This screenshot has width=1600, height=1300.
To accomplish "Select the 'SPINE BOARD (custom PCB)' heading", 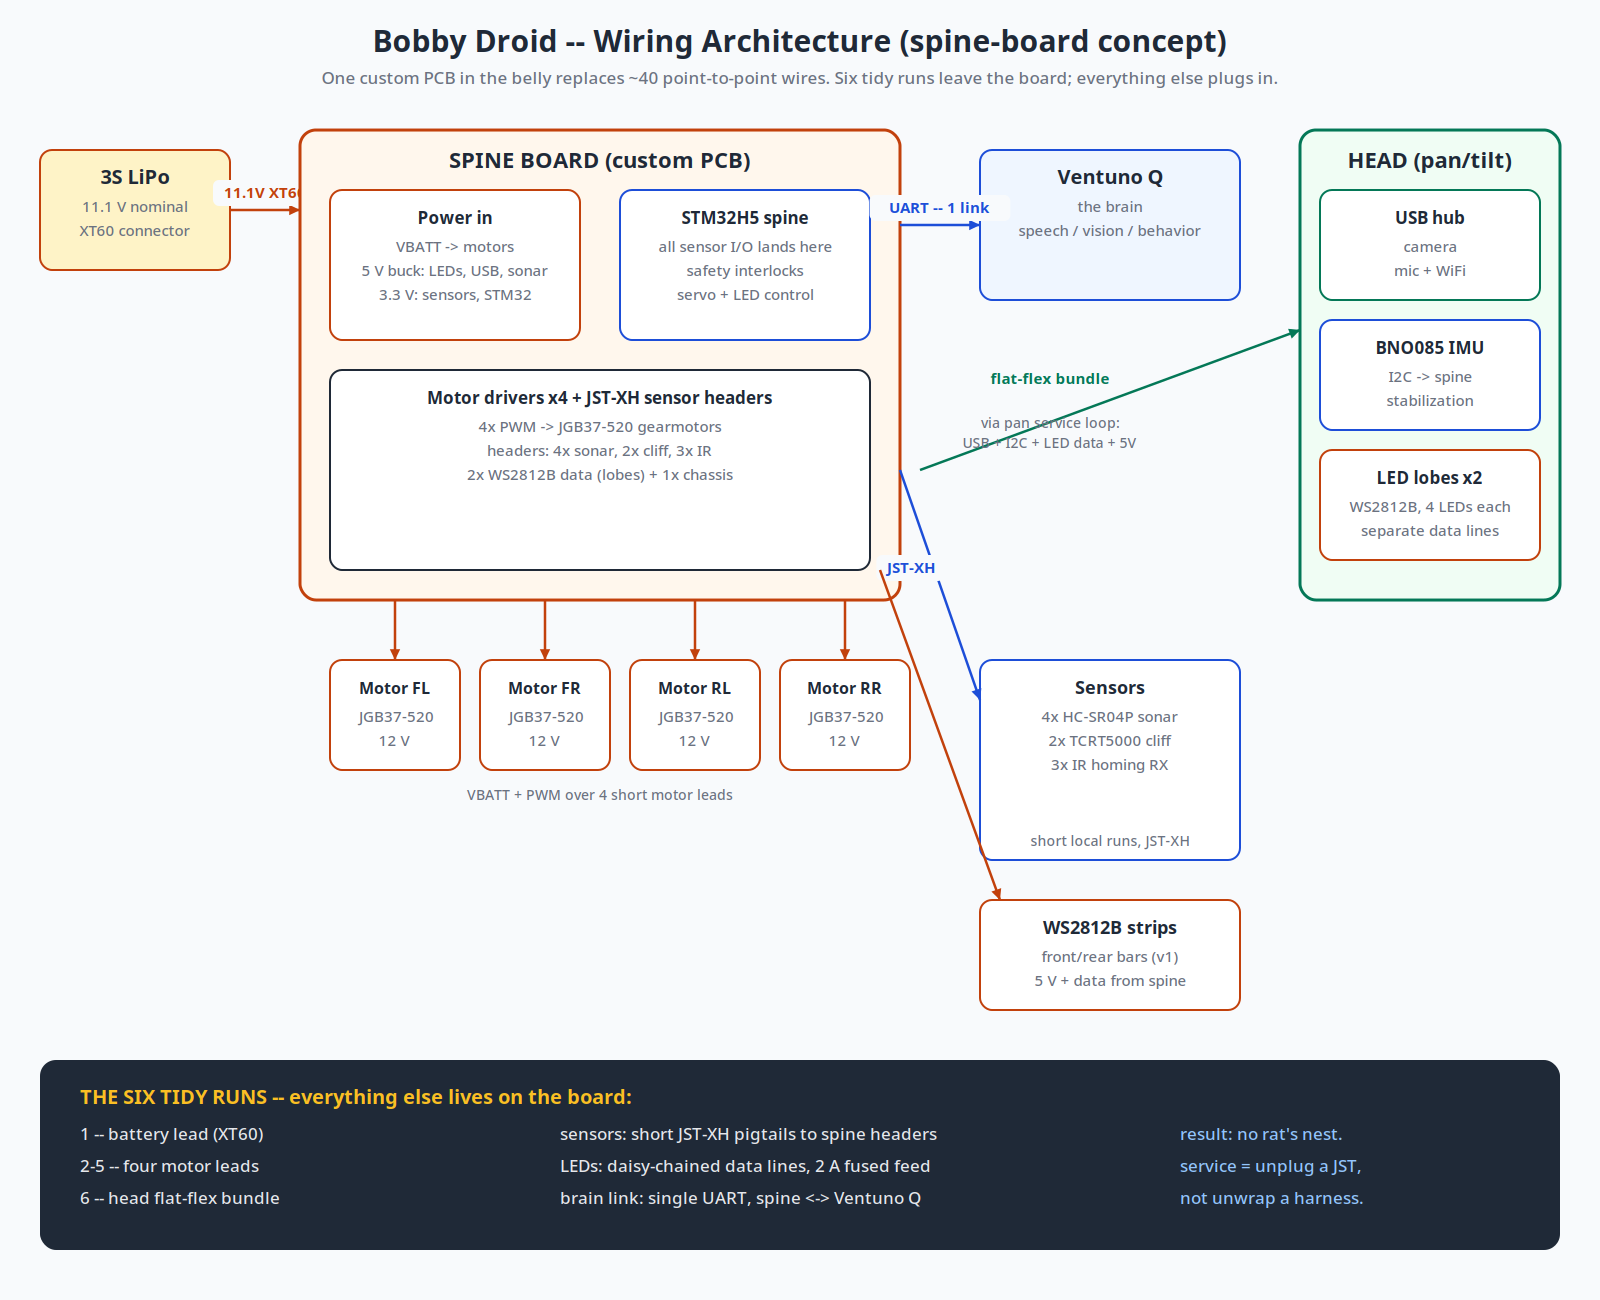I will pos(600,161).
